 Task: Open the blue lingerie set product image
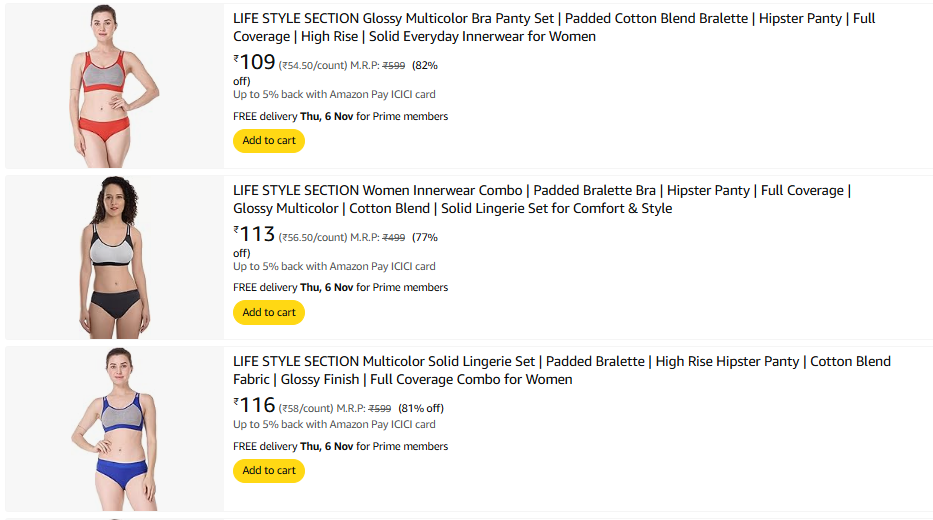pos(115,429)
